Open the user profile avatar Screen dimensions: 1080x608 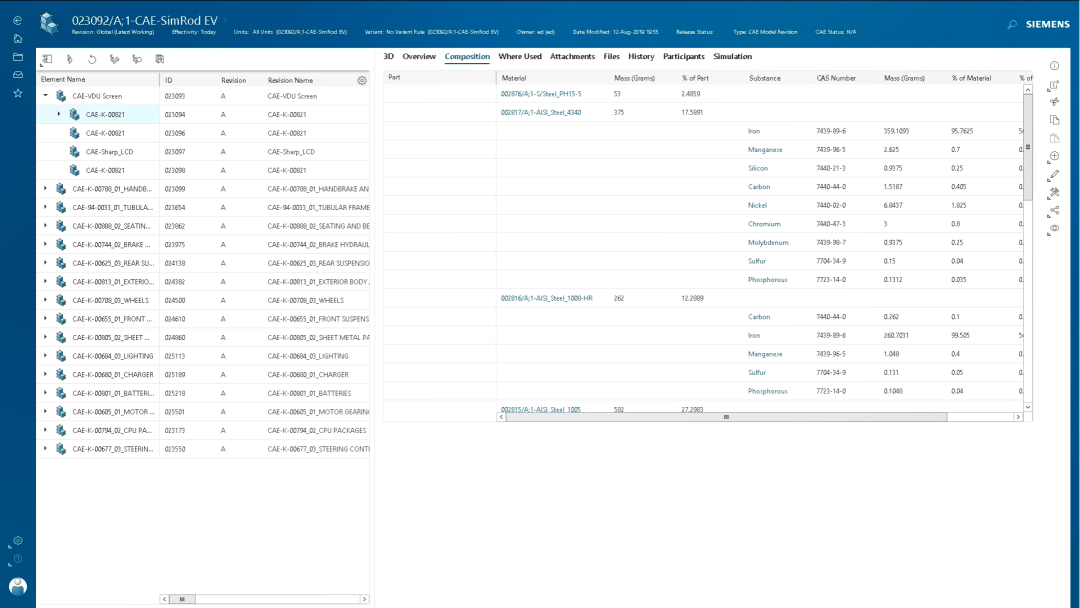[x=18, y=586]
